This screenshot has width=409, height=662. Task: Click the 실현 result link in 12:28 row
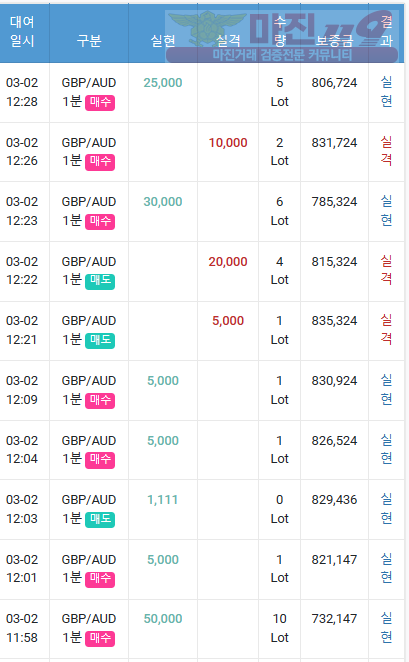click(x=386, y=92)
